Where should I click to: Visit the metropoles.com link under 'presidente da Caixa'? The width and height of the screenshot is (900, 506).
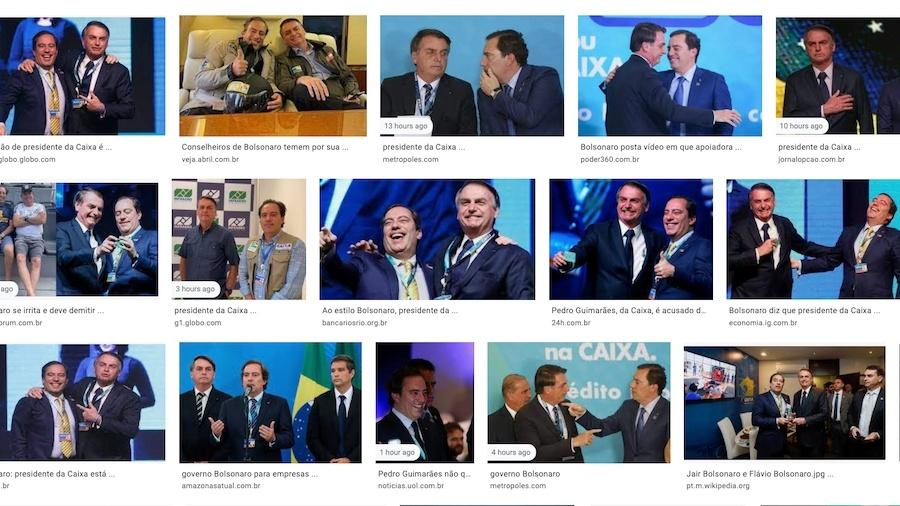(x=410, y=159)
